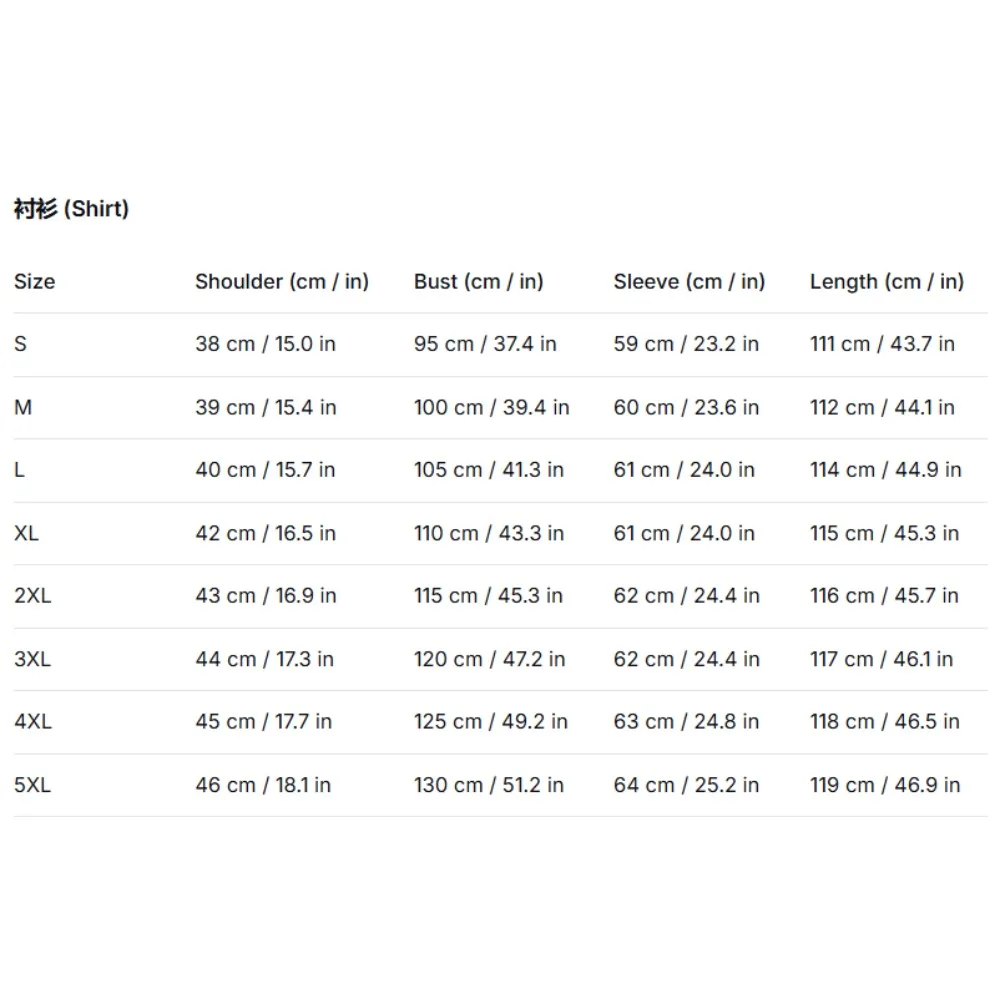Select the L size row label
The width and height of the screenshot is (1000, 1000).
coord(19,469)
